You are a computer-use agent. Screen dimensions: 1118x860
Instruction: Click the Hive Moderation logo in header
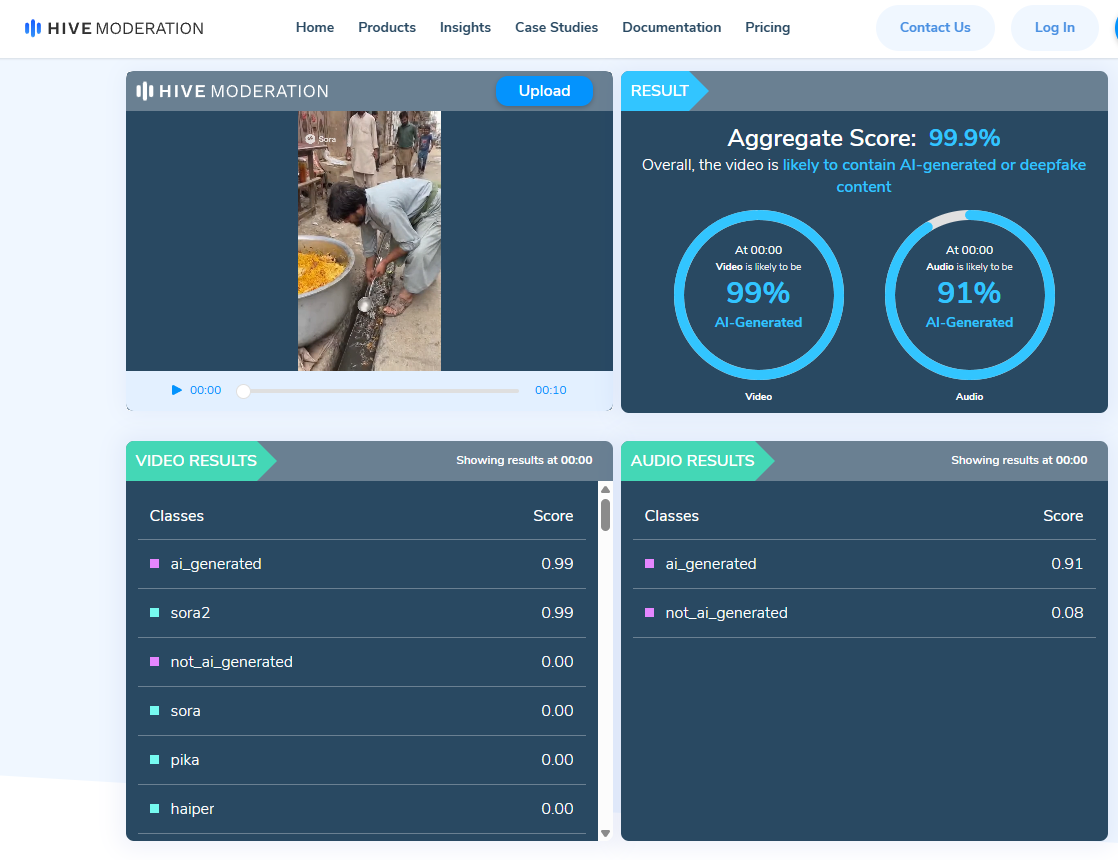point(114,28)
